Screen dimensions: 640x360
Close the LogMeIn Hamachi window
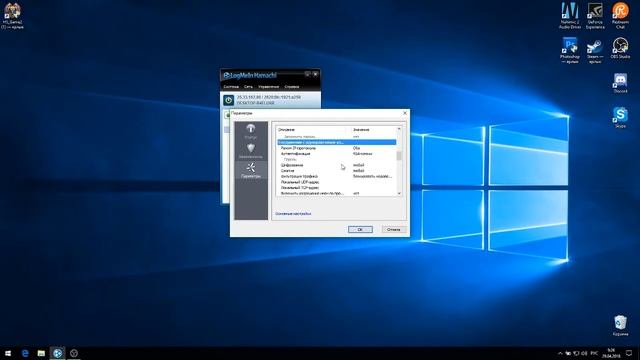tap(316, 74)
